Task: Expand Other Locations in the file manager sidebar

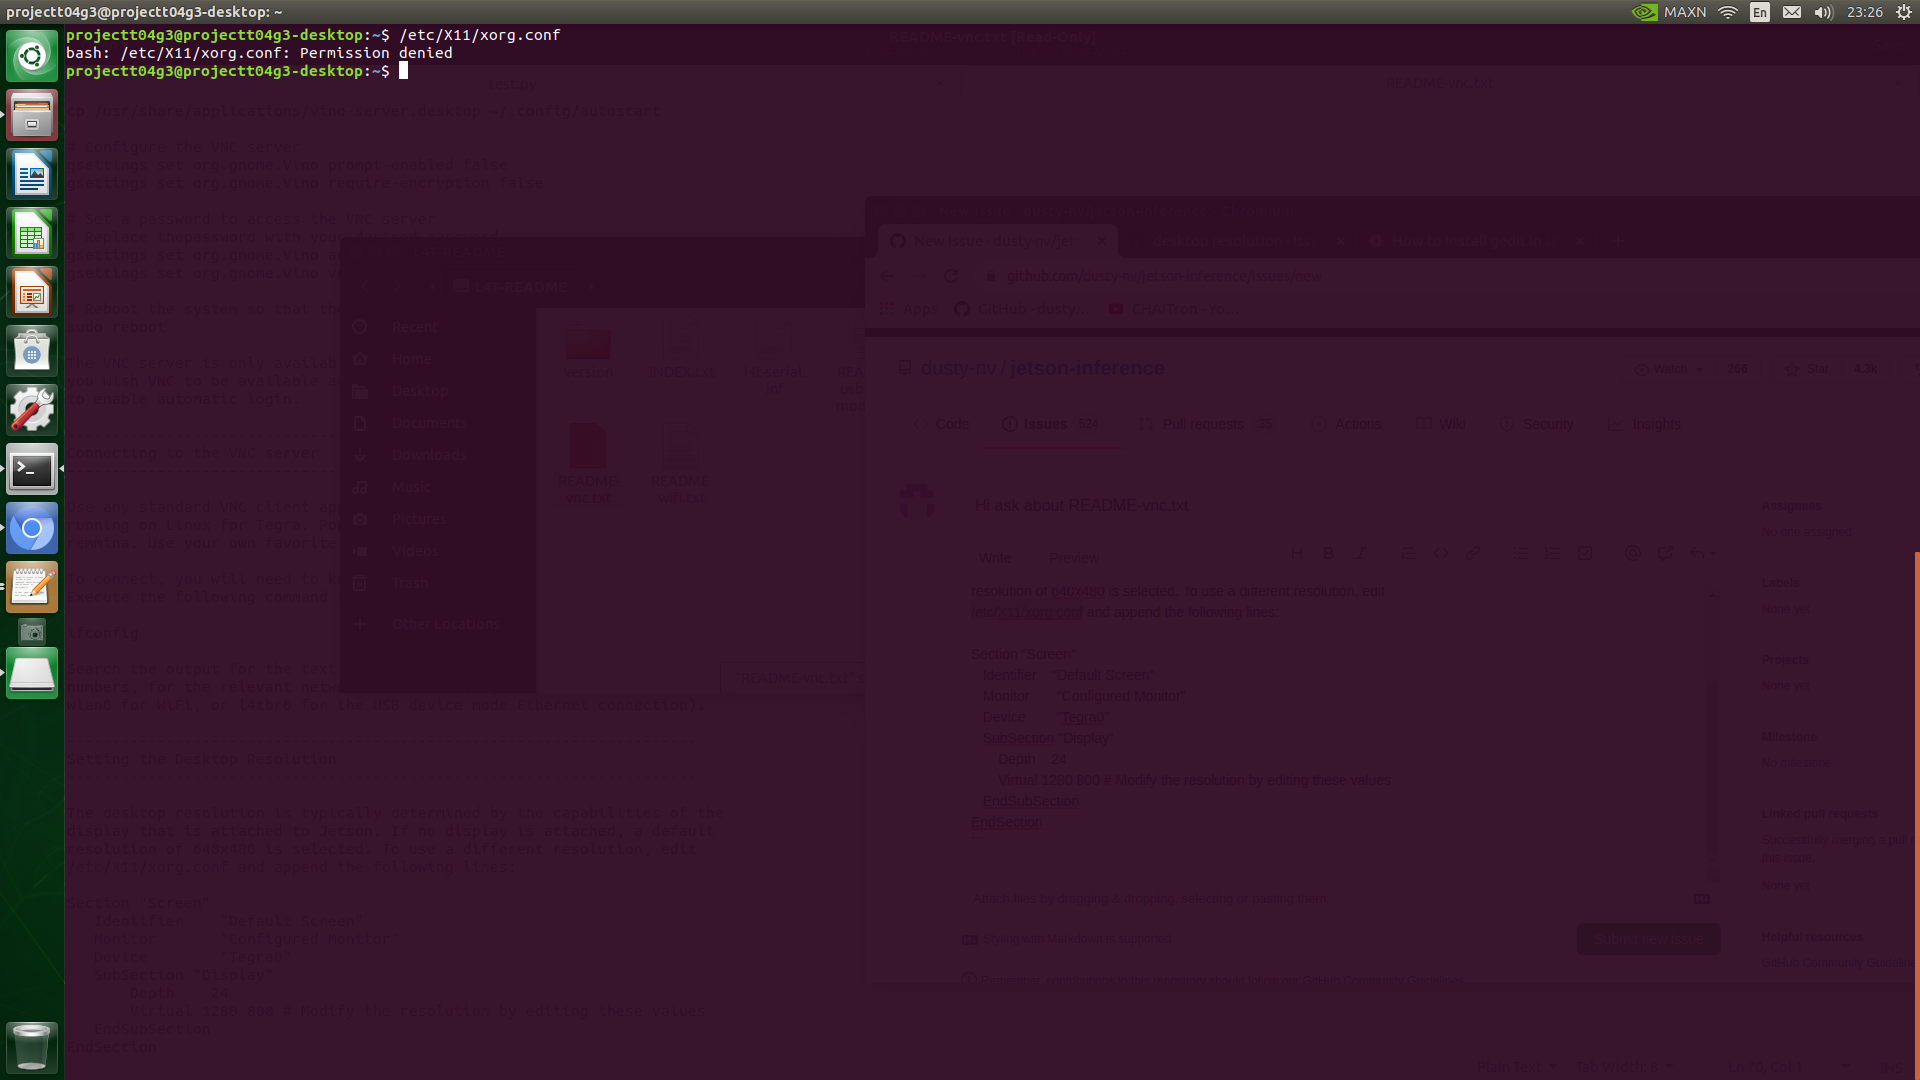Action: click(x=445, y=623)
